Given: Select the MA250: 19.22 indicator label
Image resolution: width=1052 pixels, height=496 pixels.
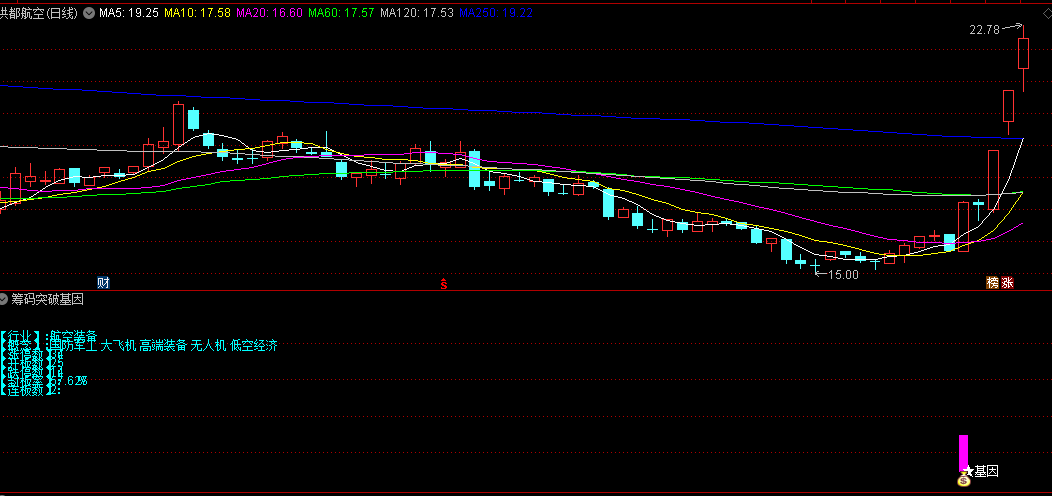Looking at the screenshot, I should point(496,12).
